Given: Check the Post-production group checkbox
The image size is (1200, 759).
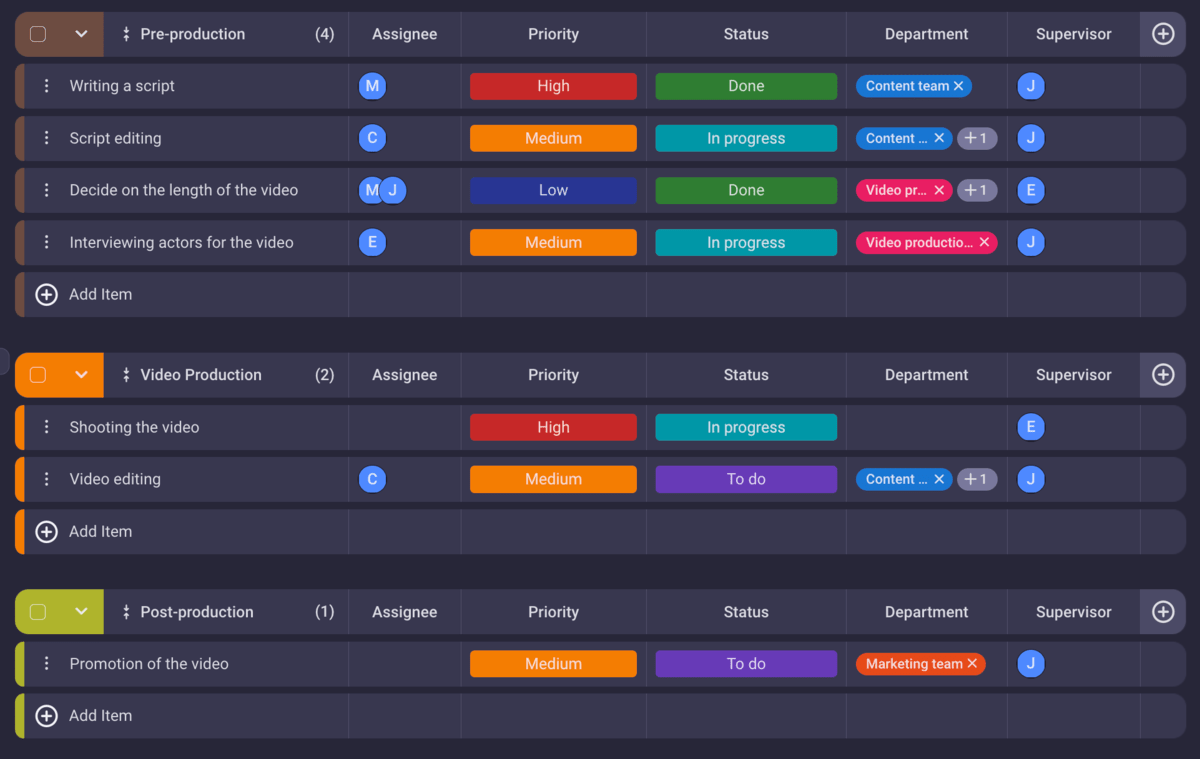Looking at the screenshot, I should 40,611.
